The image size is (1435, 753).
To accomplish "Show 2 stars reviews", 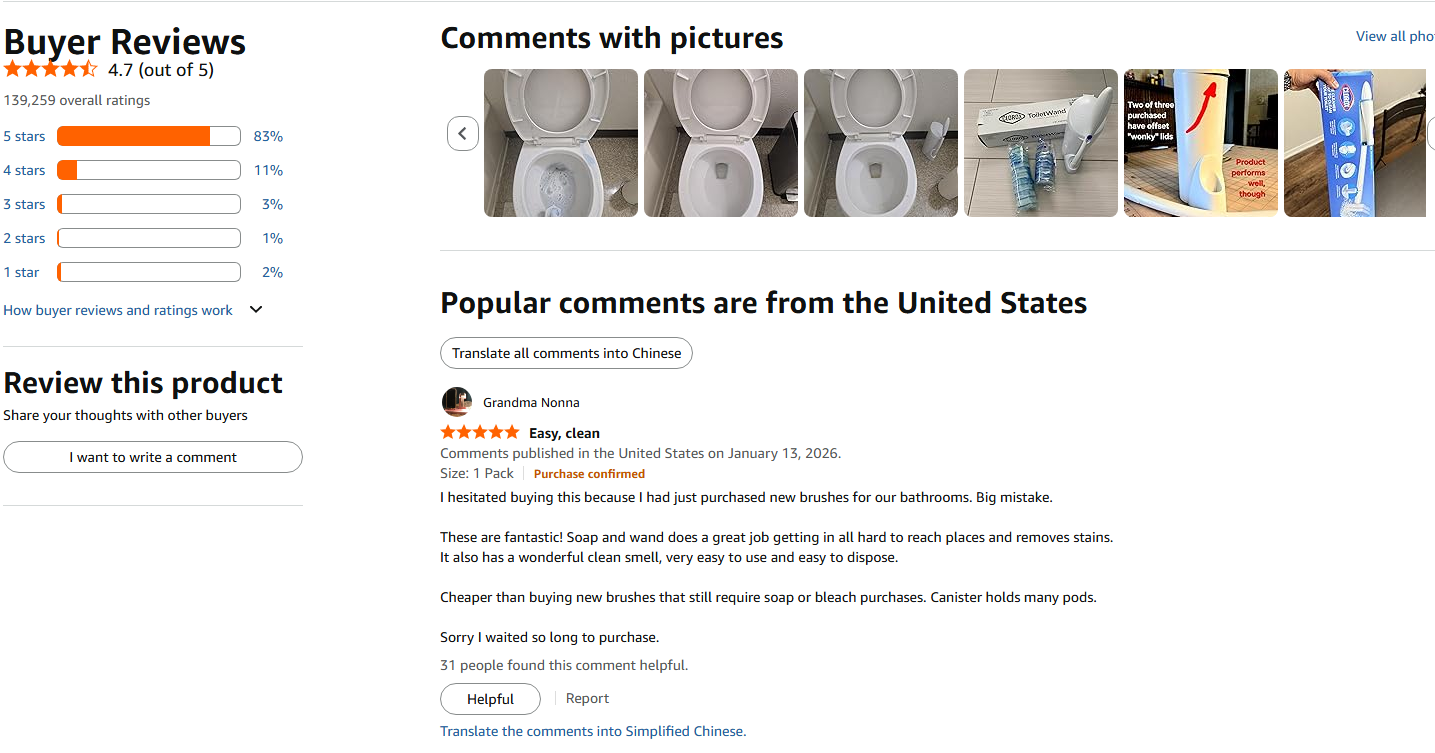I will pos(24,238).
